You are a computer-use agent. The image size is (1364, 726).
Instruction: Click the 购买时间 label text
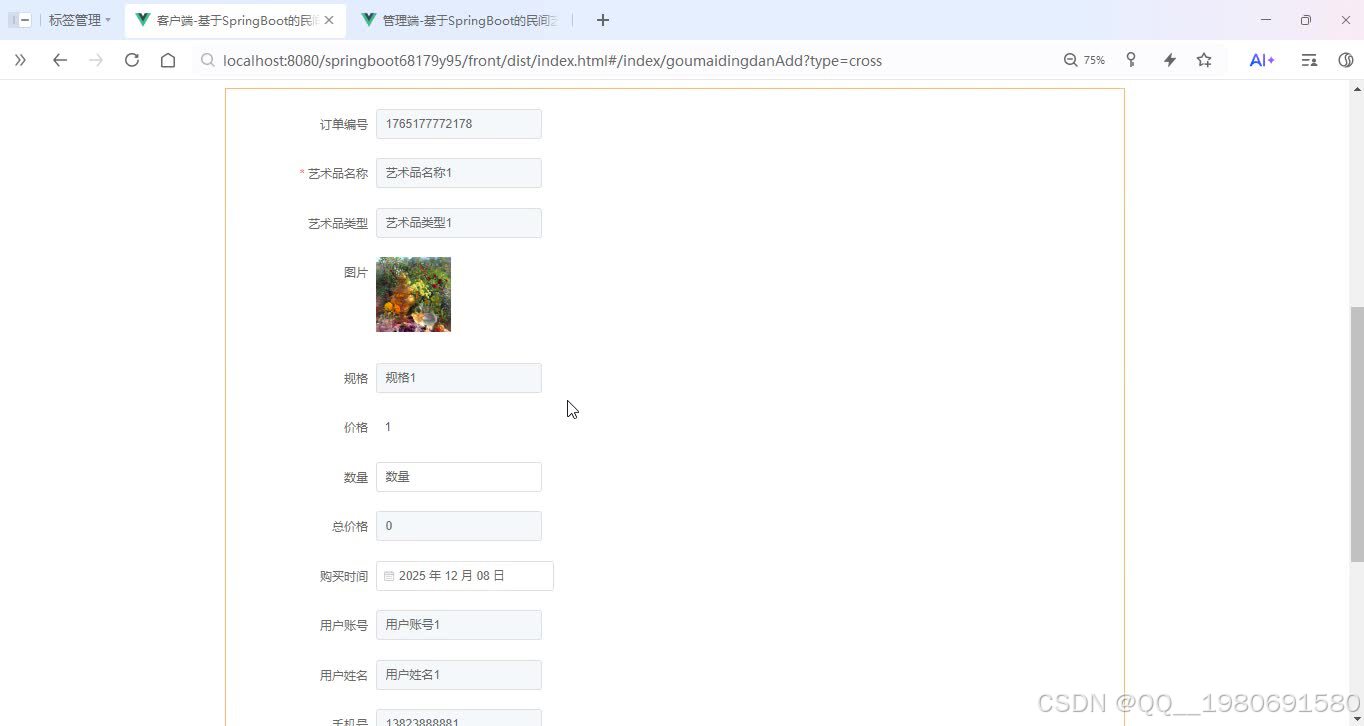click(x=344, y=577)
